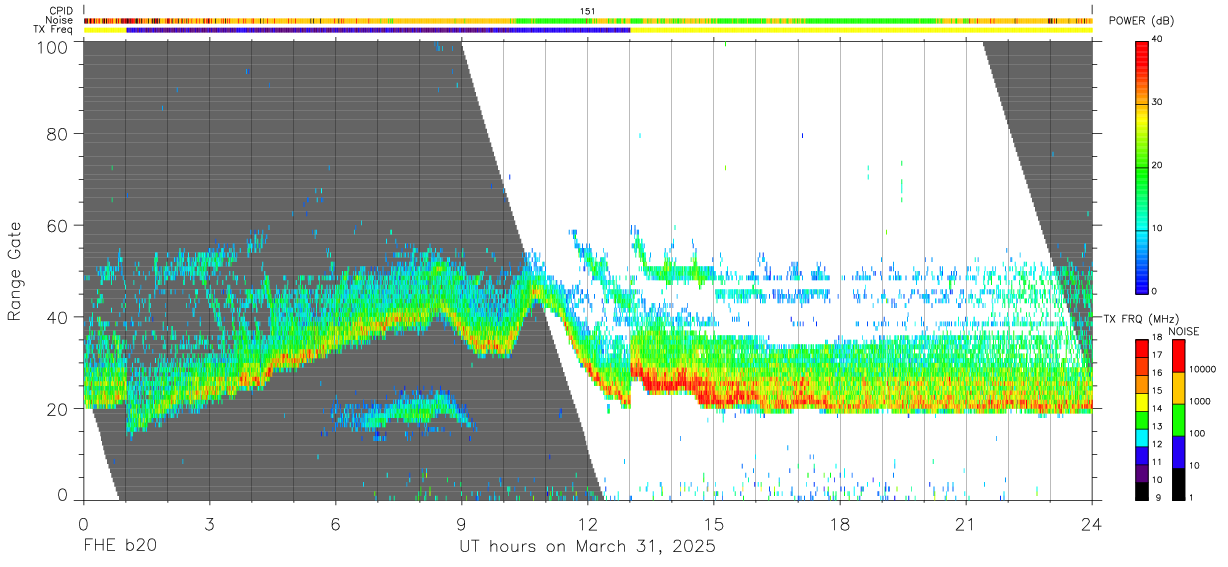Click the '24' UT hour tick label
The height and width of the screenshot is (567, 1228).
pos(1092,524)
